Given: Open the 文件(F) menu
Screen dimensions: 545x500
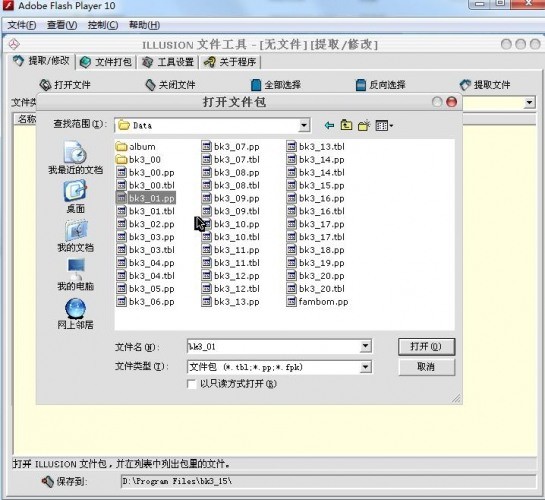Looking at the screenshot, I should [x=22, y=25].
